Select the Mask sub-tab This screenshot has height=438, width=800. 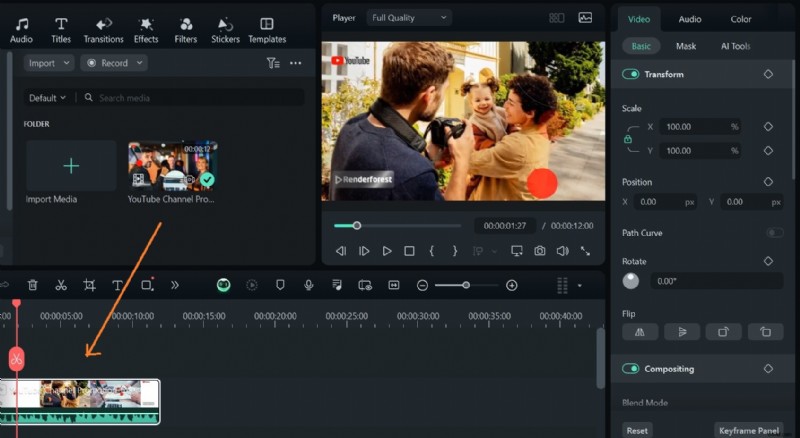[686, 46]
